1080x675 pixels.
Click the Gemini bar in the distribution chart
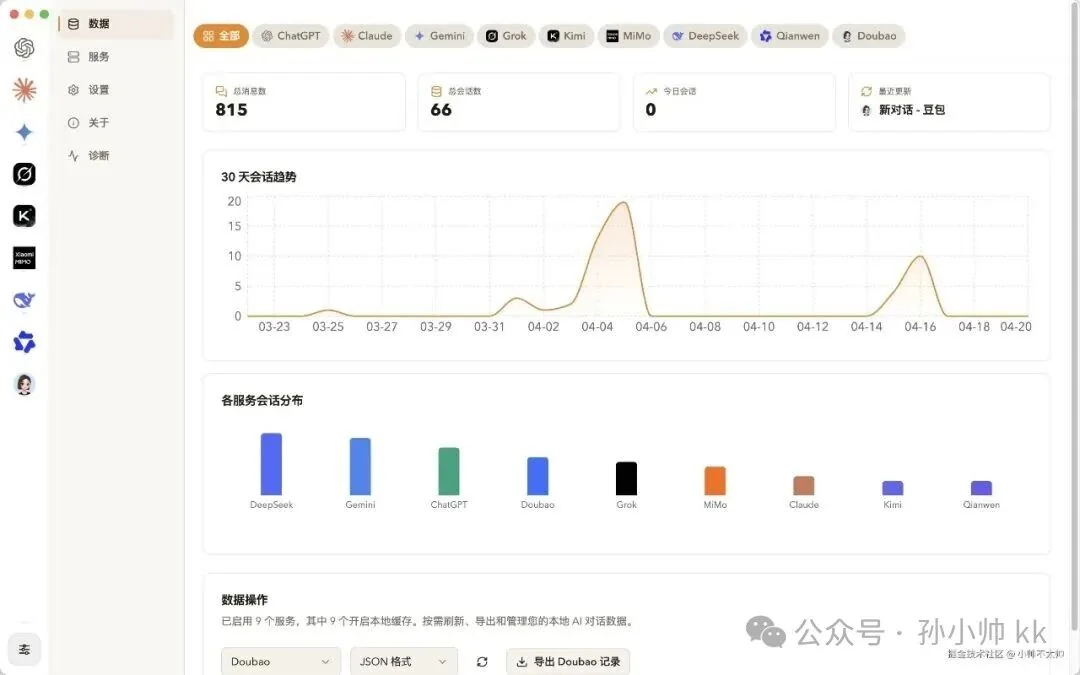(360, 466)
